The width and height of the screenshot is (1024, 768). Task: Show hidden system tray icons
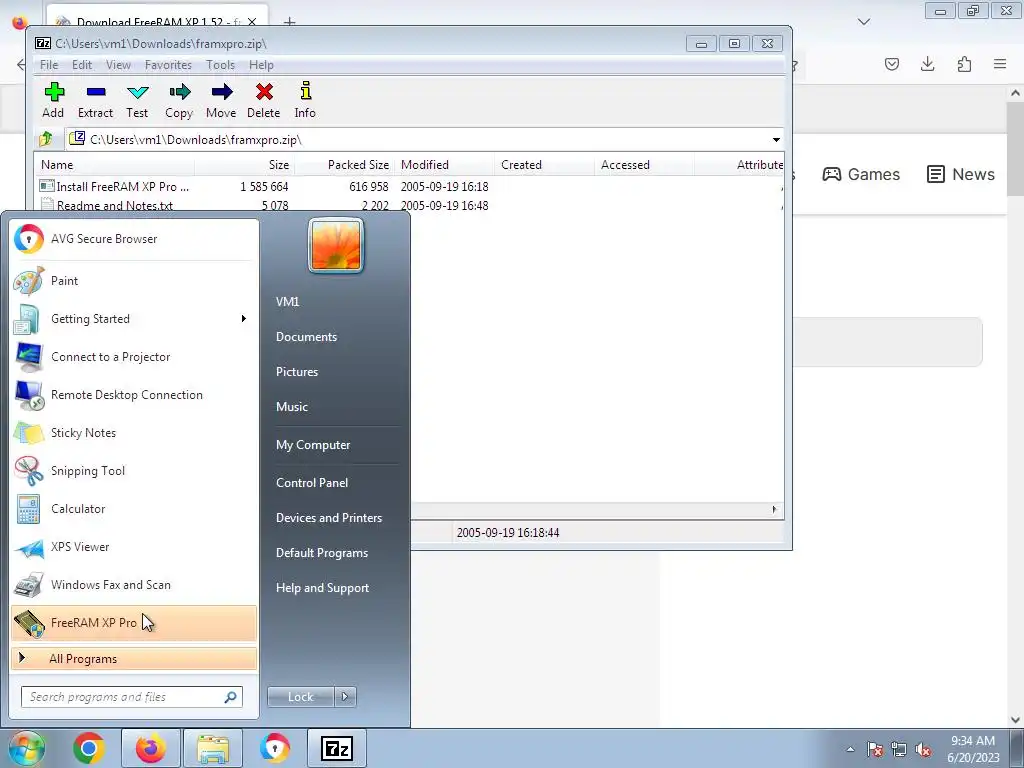point(850,750)
